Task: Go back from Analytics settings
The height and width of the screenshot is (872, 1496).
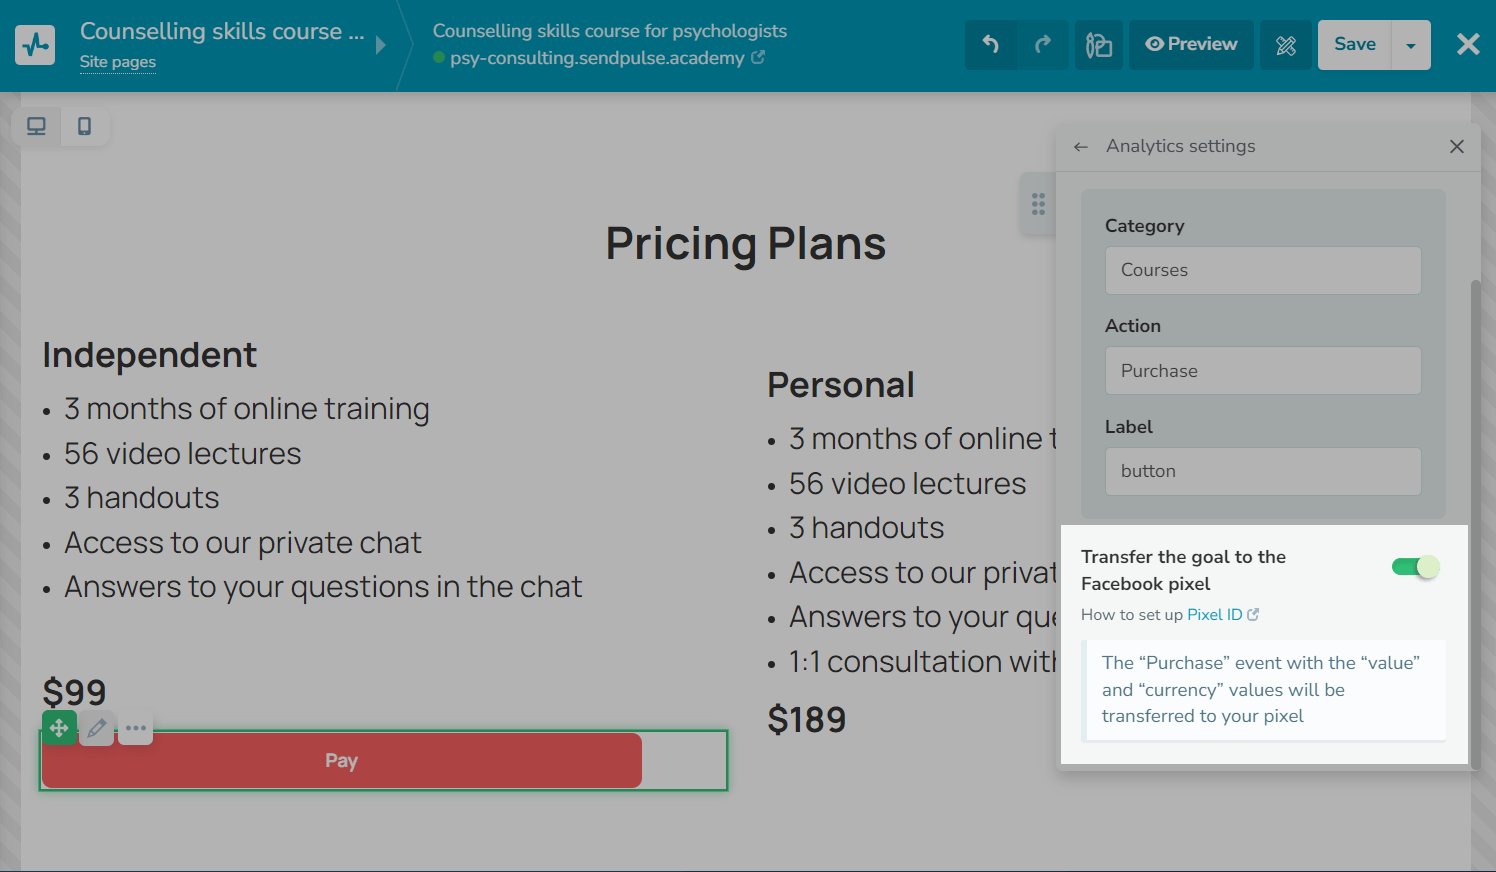Action: (x=1081, y=146)
